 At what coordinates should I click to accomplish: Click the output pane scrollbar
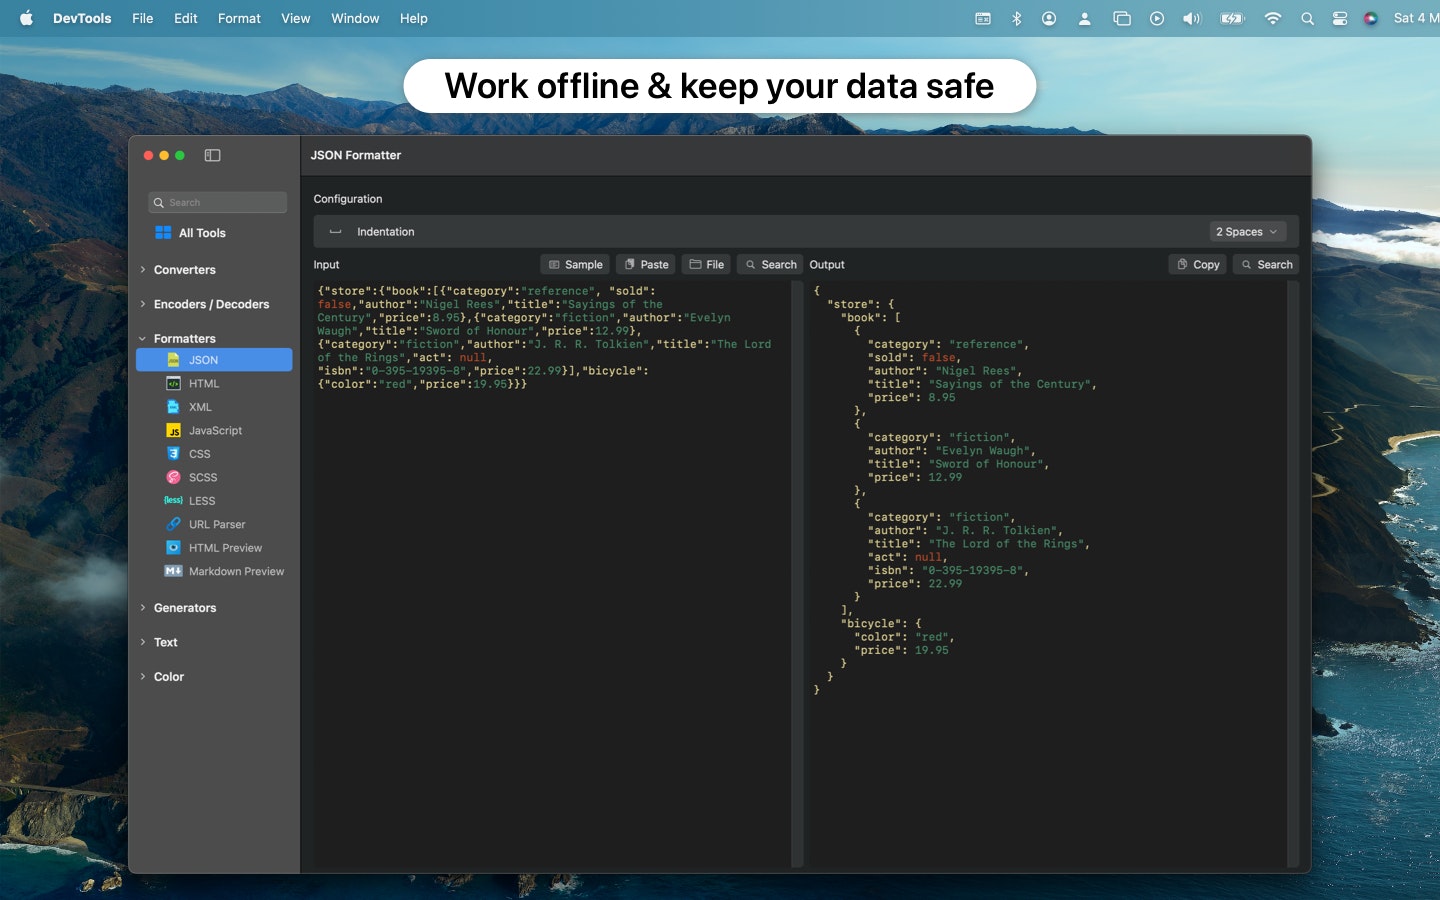click(x=1293, y=574)
